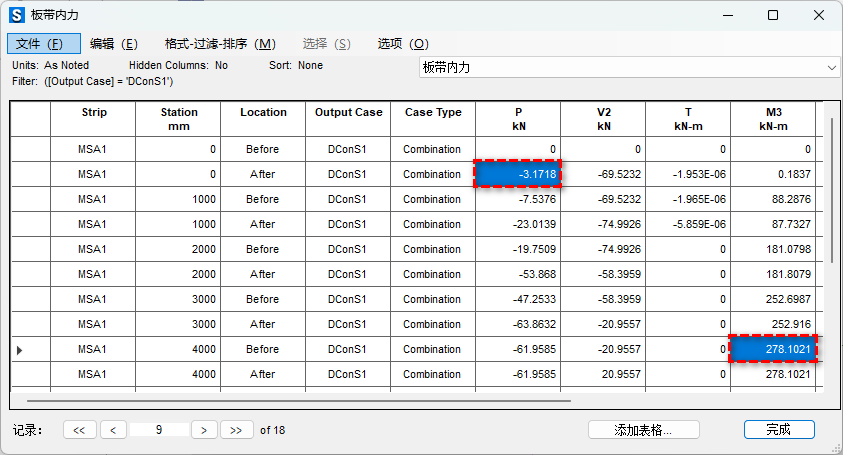Open the 文件 (F) menu

click(41, 44)
